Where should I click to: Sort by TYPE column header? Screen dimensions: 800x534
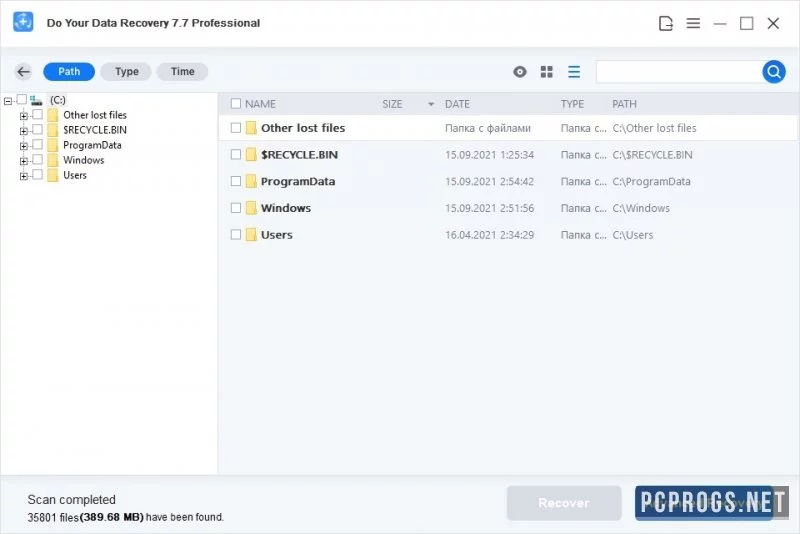pos(572,104)
